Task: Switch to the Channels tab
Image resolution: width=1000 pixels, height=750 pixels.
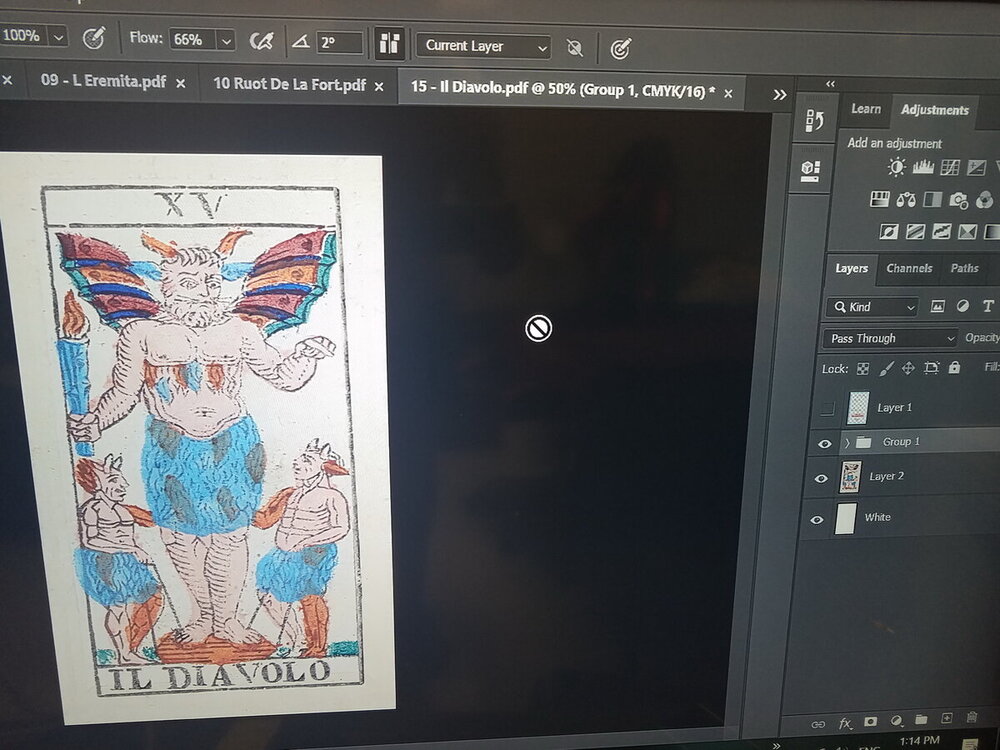Action: 909,268
